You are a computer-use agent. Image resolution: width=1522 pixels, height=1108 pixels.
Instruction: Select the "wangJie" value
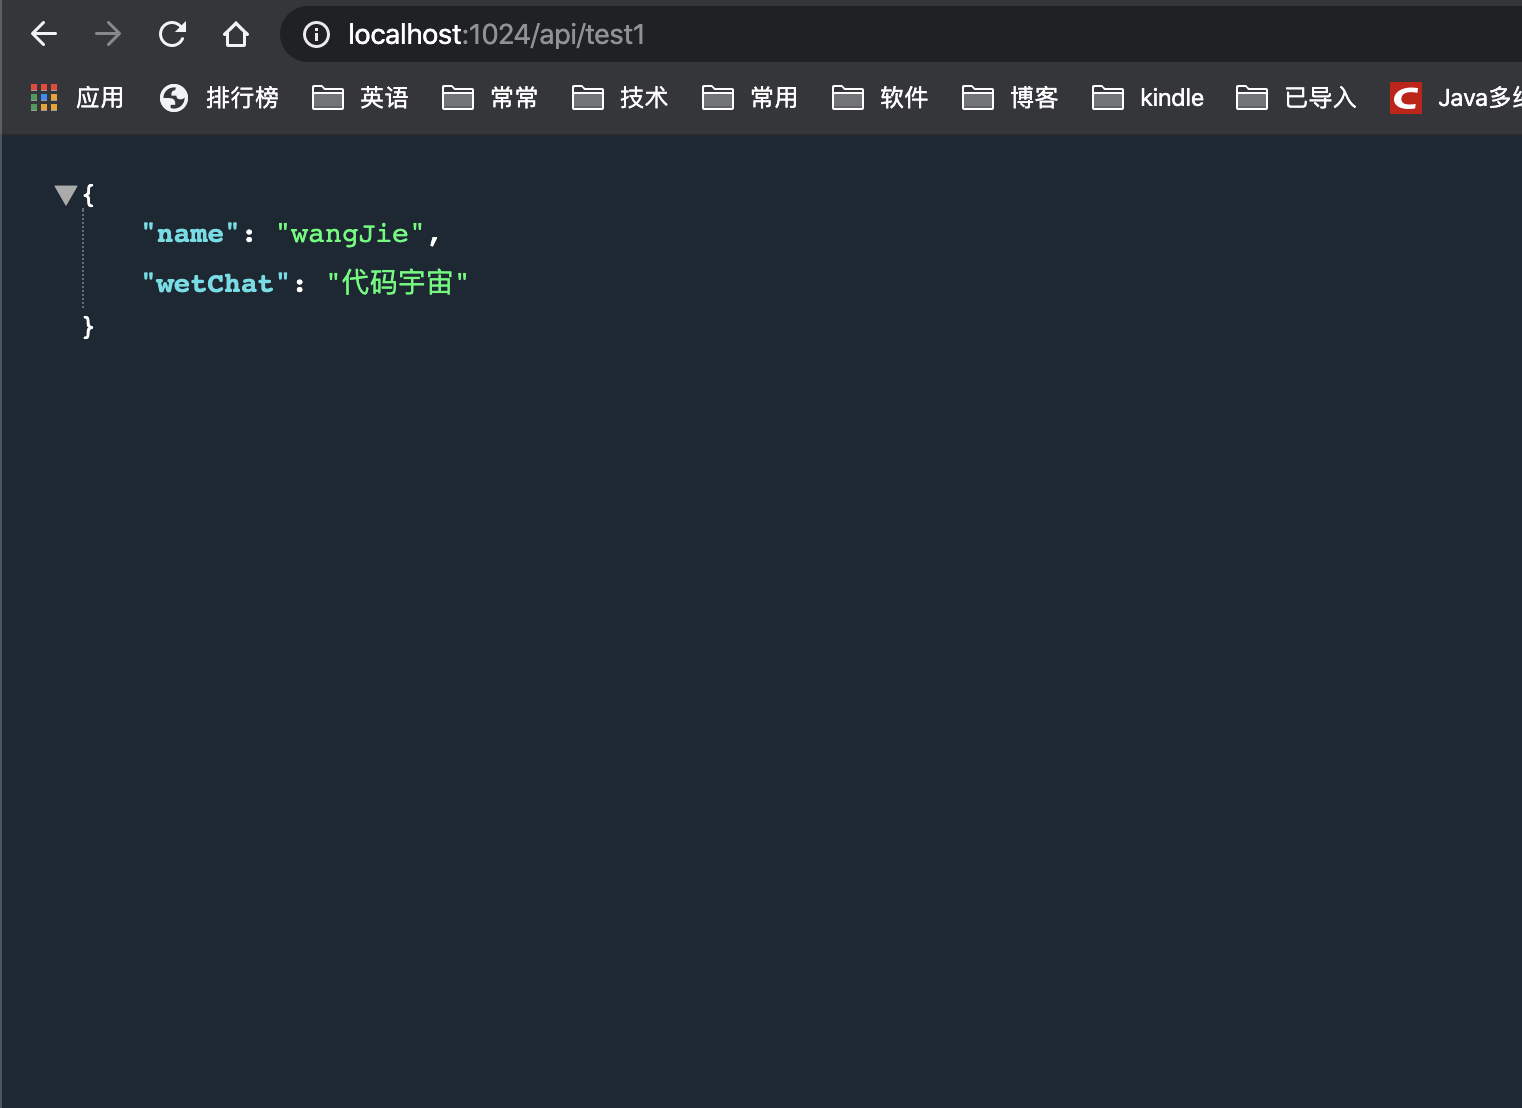tap(350, 234)
